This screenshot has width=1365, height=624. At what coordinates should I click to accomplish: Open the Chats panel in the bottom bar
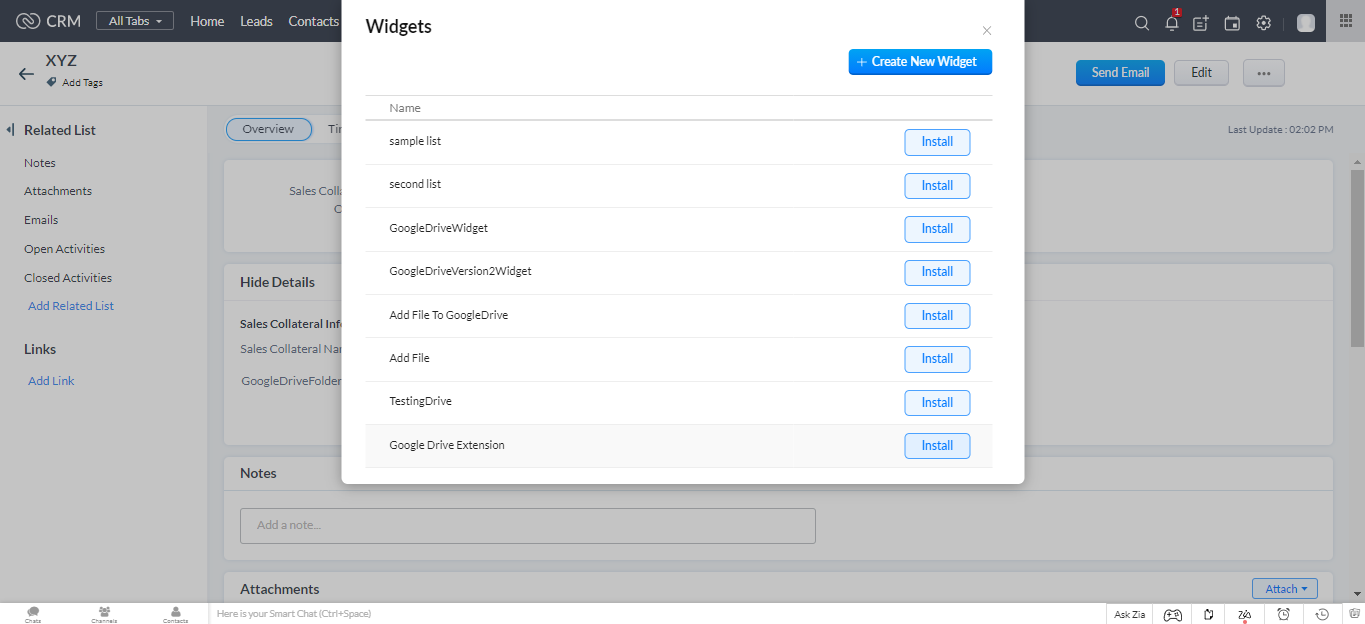pyautogui.click(x=33, y=614)
